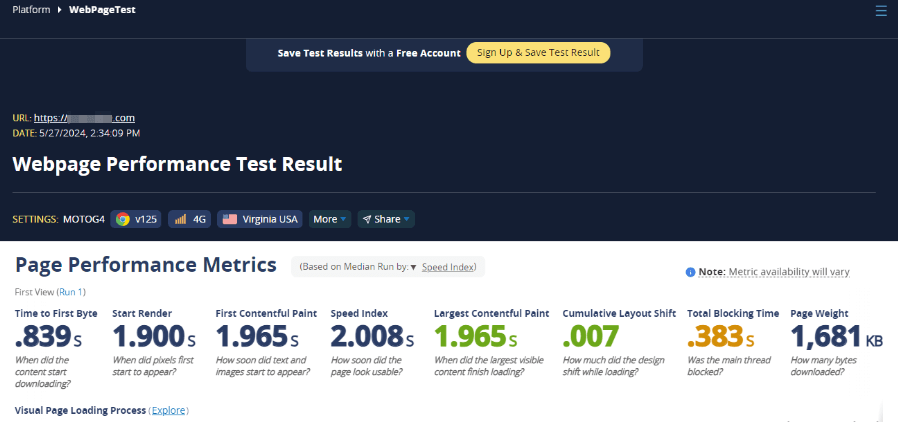
Task: Click the WebPageTest breadcrumb
Action: coord(103,10)
